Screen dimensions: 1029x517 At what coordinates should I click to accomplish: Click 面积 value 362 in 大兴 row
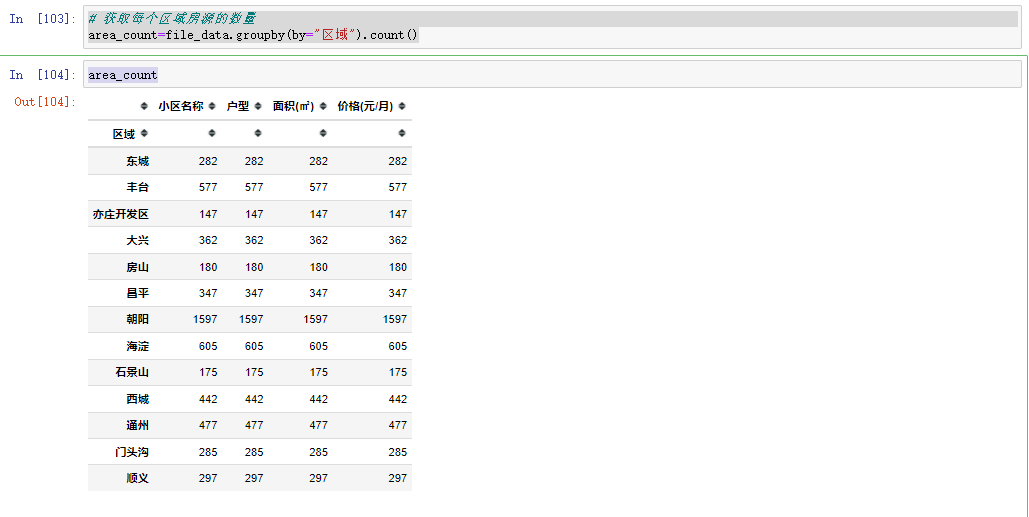[x=319, y=240]
